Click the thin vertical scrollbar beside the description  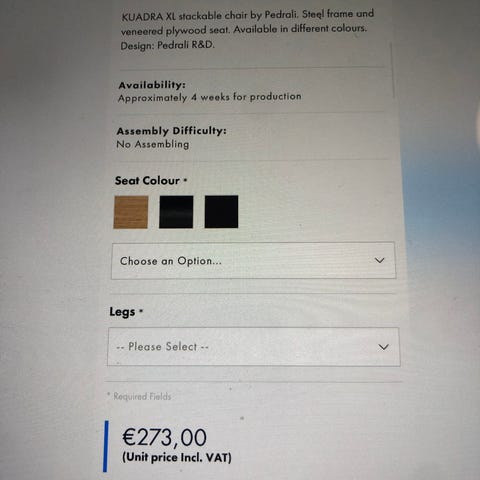pos(392,71)
